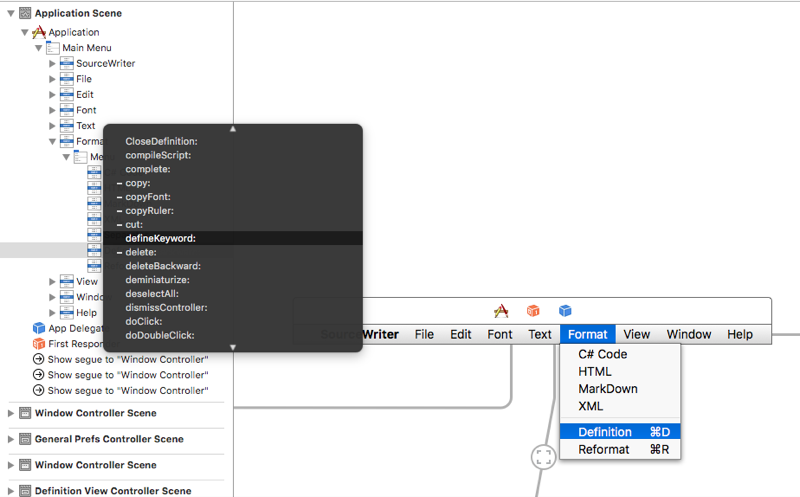Viewport: 800px width, 497px height.
Task: Click the zoom-to-fit circle icon on canvas
Action: 543,457
